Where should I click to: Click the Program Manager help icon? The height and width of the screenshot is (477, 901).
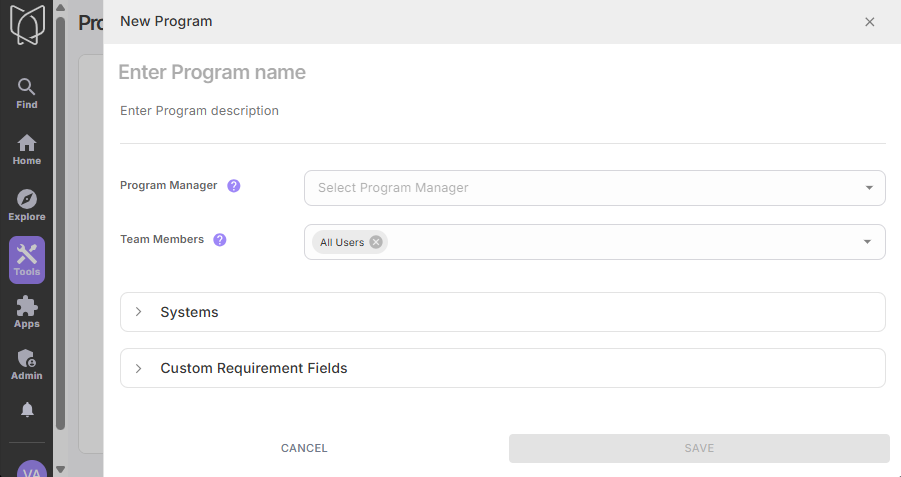click(x=234, y=186)
